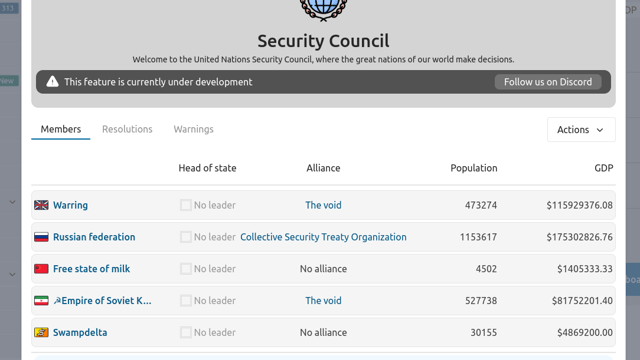Click the leader placeholder box in Free state of milk row
This screenshot has height=360, width=640.
coord(186,269)
